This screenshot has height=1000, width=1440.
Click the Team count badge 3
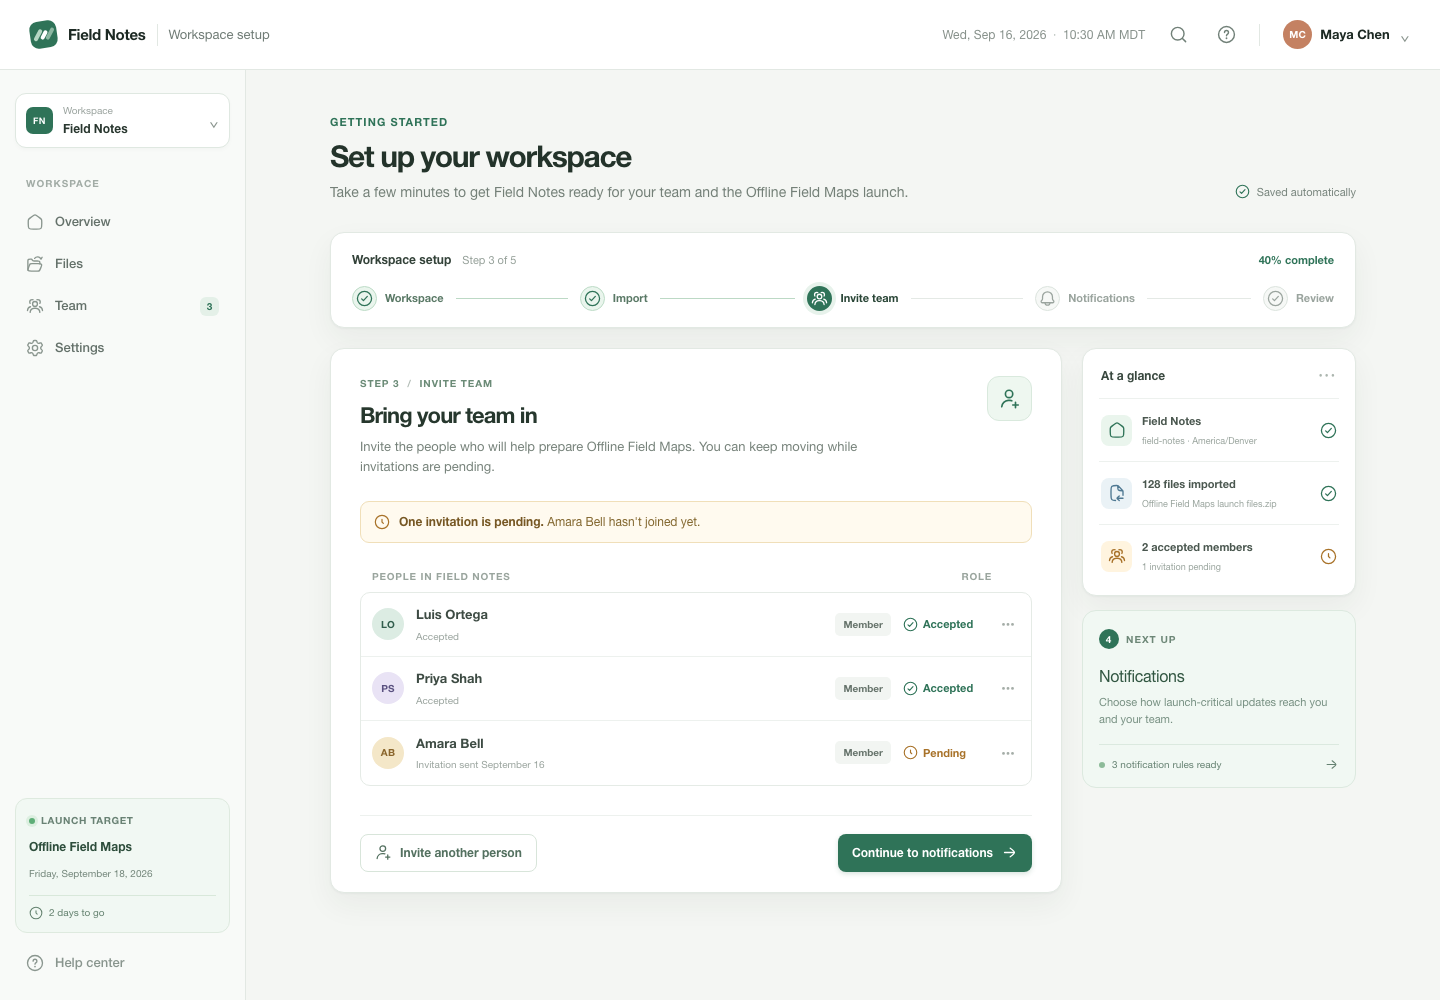[x=209, y=307]
